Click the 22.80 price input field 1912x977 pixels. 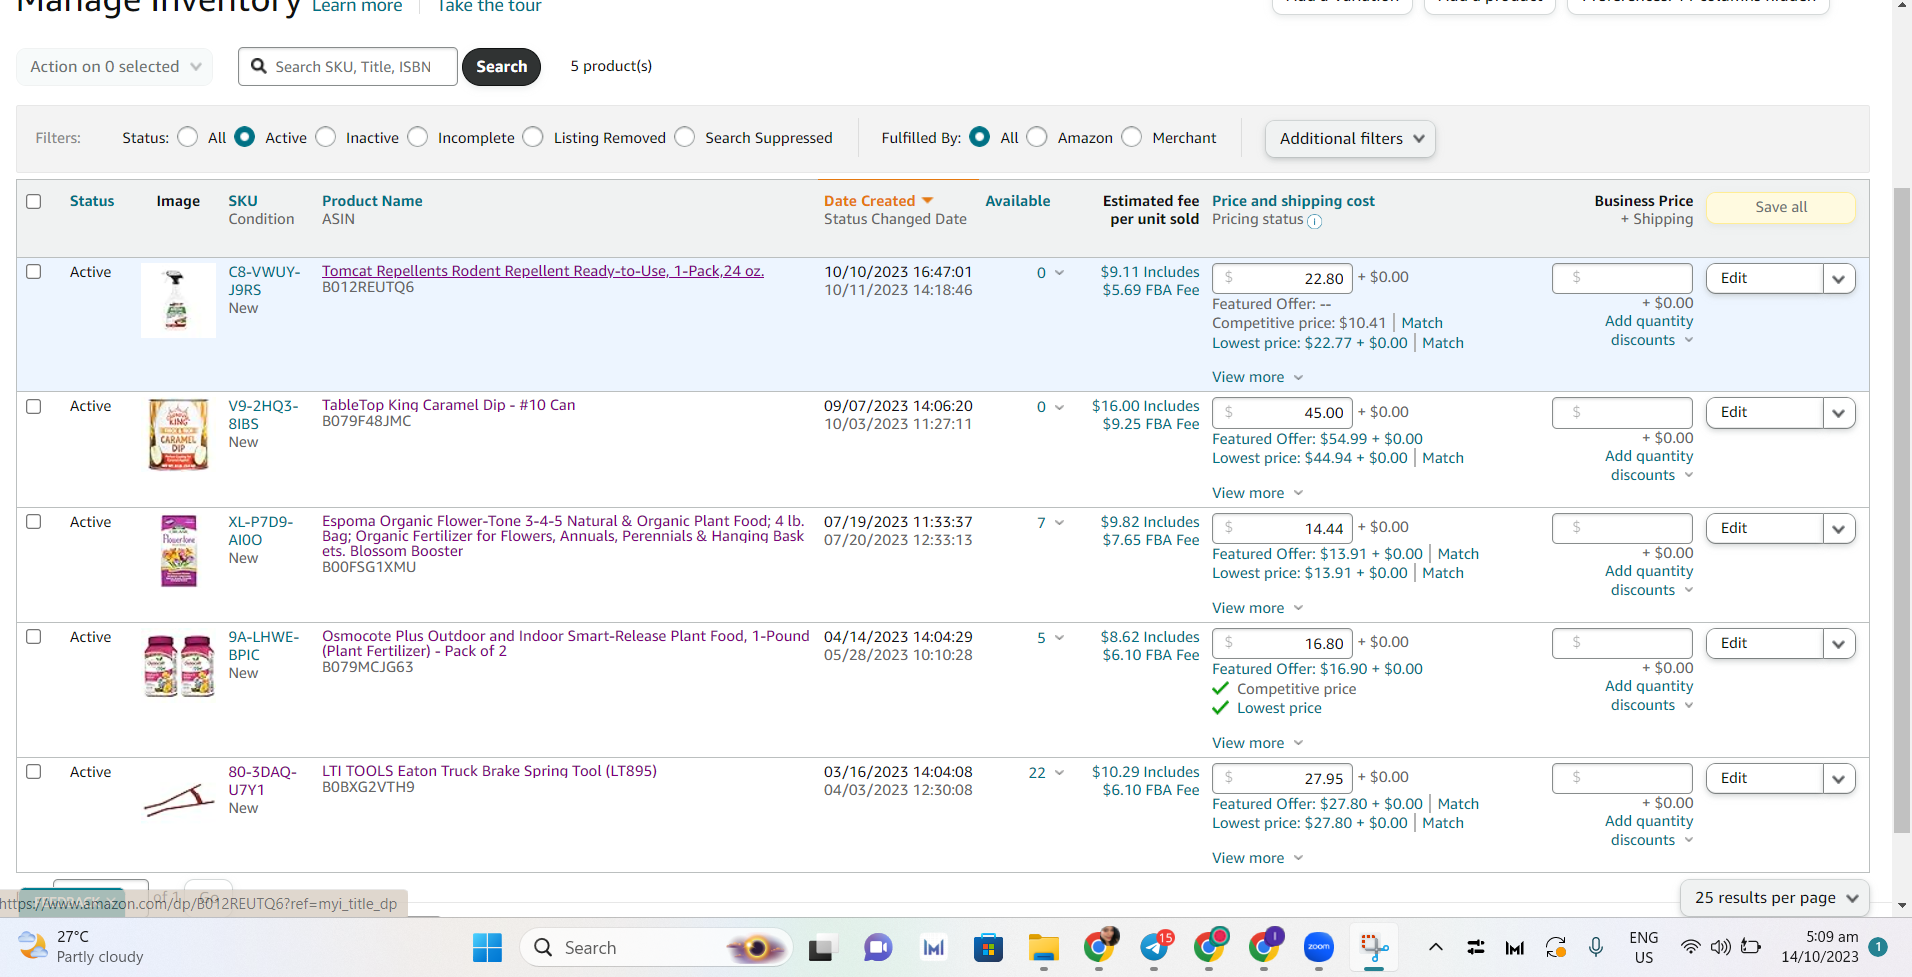(1282, 278)
